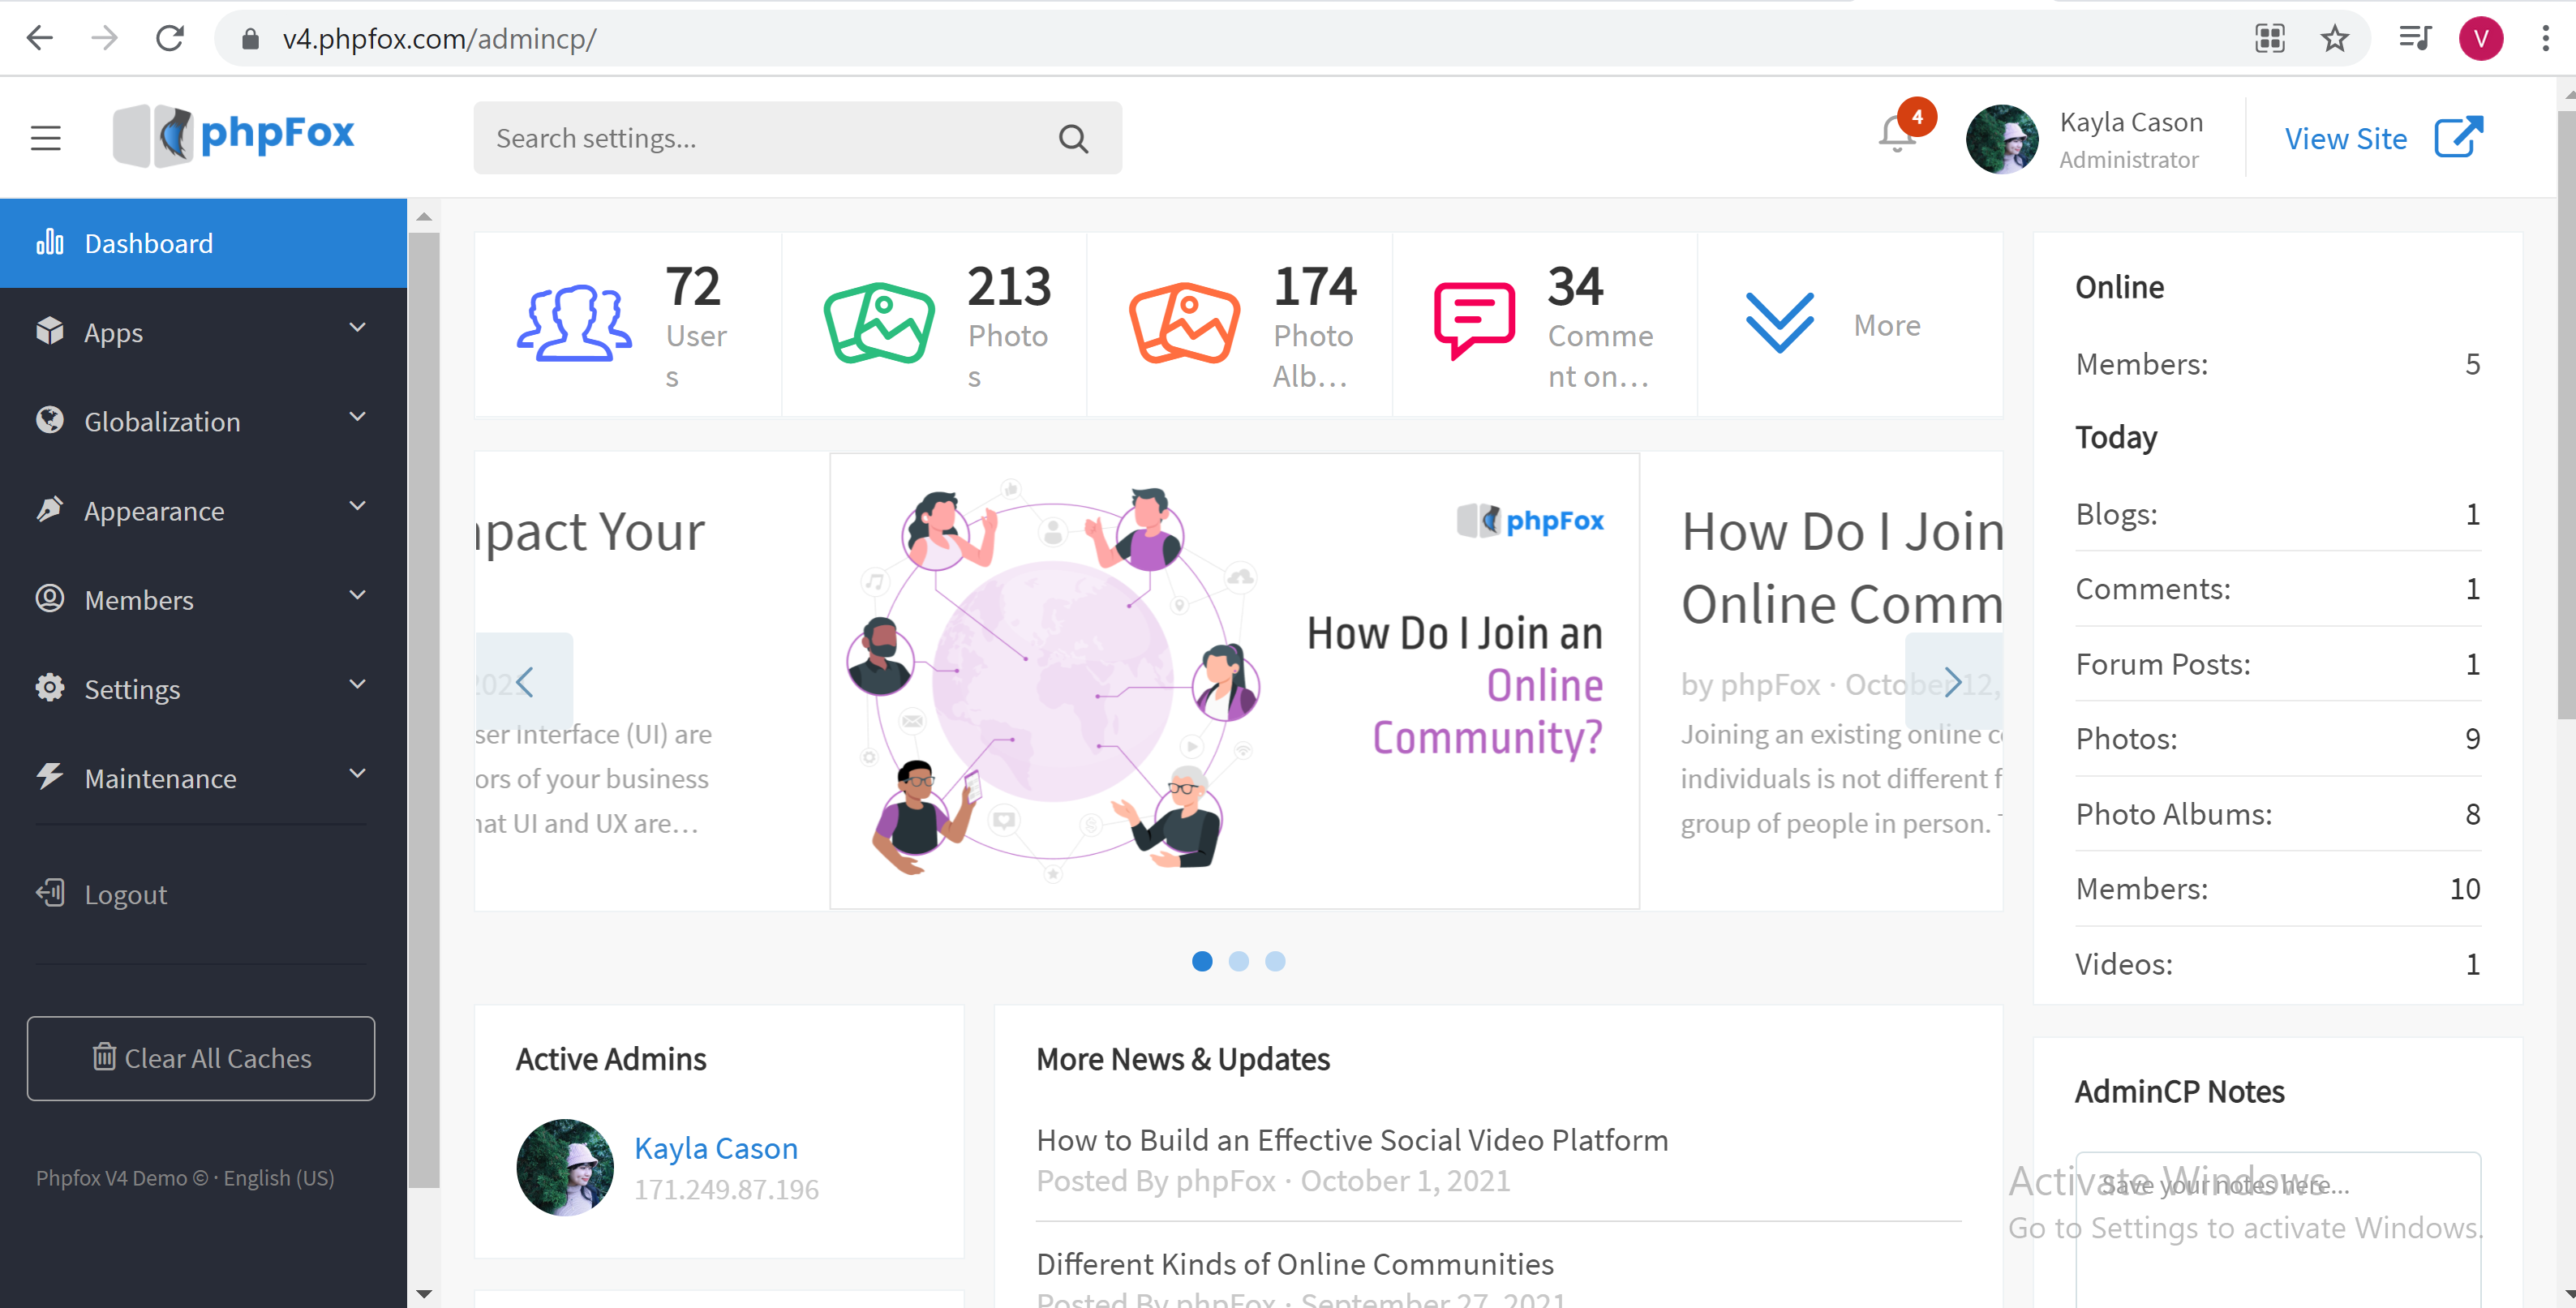Screen dimensions: 2576x1308
Task: Click the sidebar scroll-down arrow
Action: tap(424, 1293)
